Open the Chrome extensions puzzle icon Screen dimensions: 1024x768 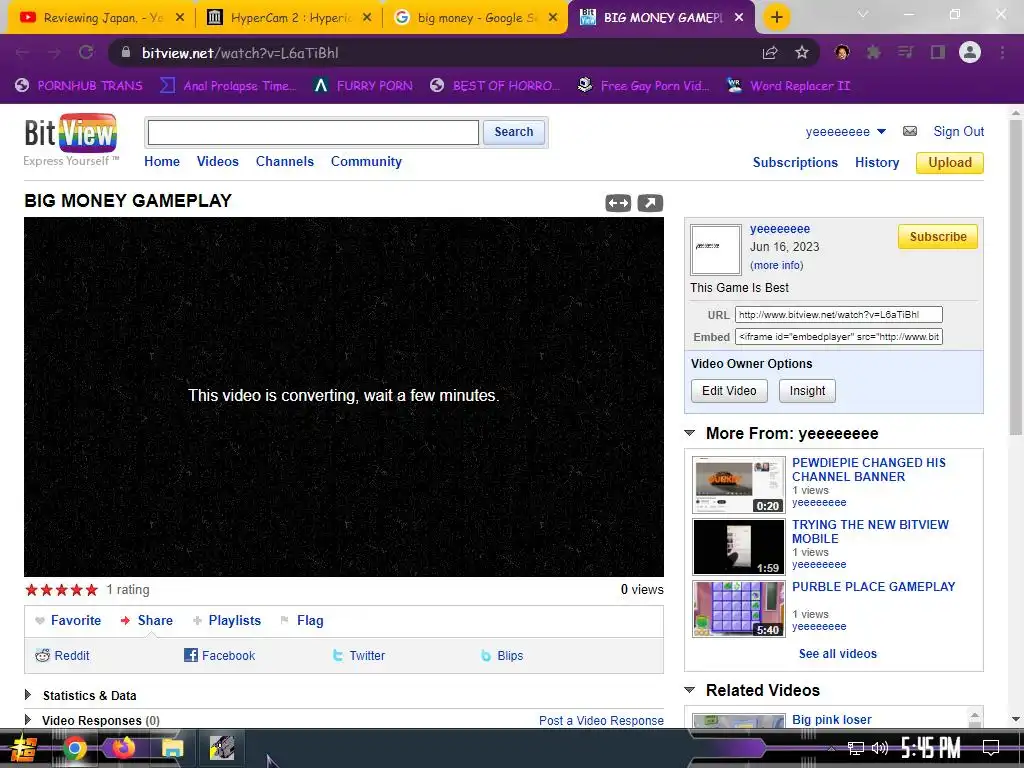click(x=874, y=52)
